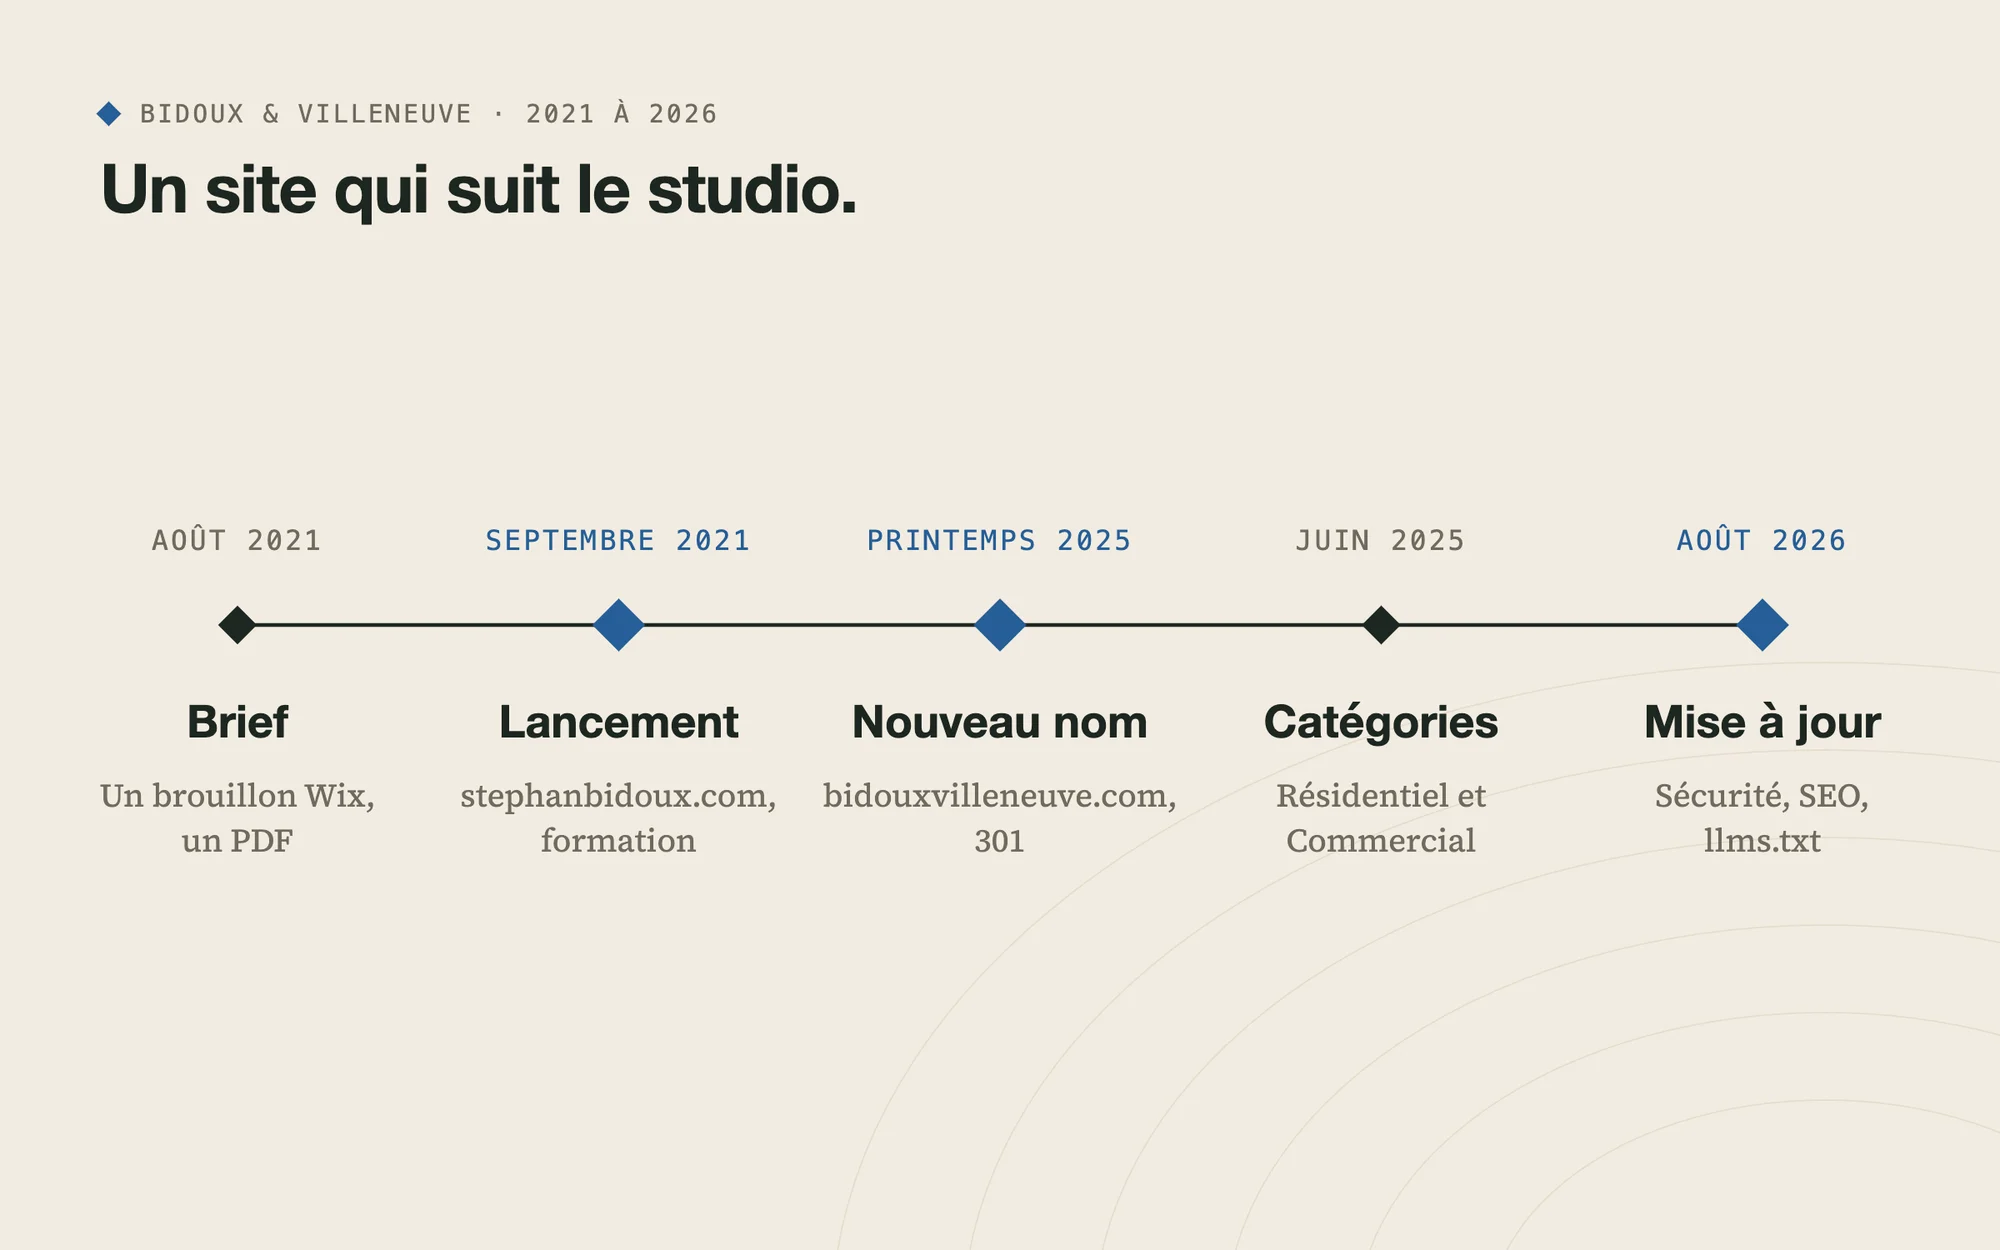
Task: Click the description Résidentiel et Commercial
Action: (x=1381, y=818)
